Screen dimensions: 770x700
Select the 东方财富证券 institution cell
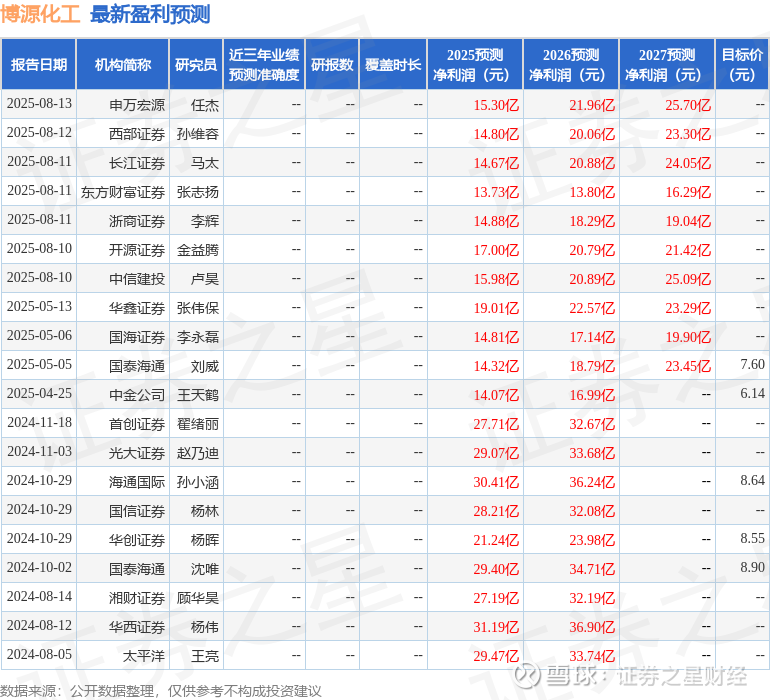coord(123,192)
